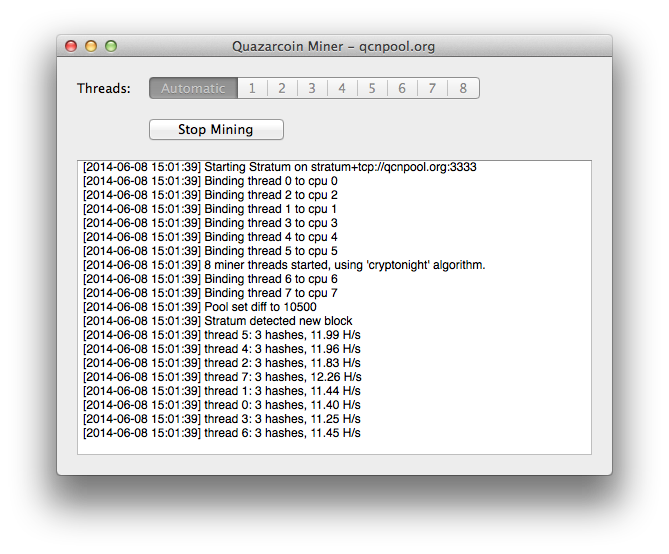Click the 8 miner threads started log line
Viewport: 669px width, 554px height.
coord(284,265)
